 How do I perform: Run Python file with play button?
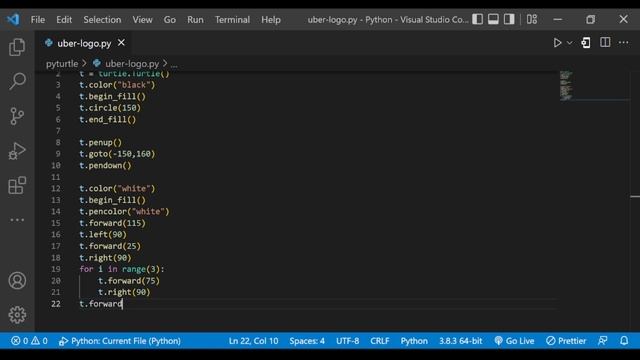(557, 42)
